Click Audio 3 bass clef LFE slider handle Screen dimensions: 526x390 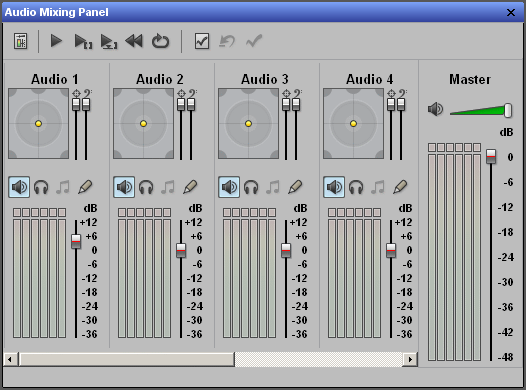[296, 105]
